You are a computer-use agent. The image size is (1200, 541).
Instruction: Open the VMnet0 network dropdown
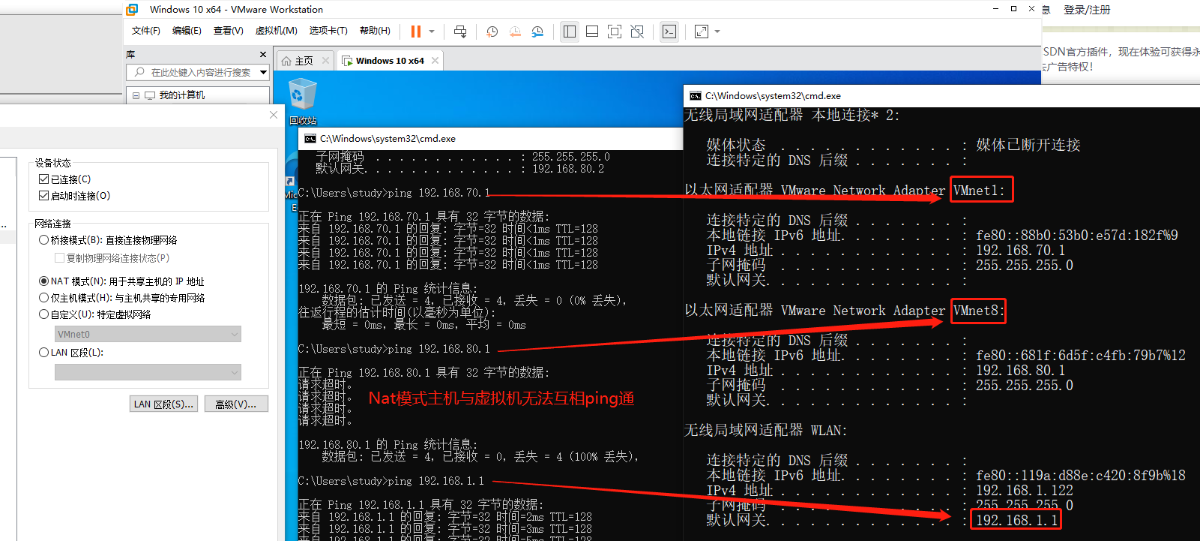tap(148, 334)
